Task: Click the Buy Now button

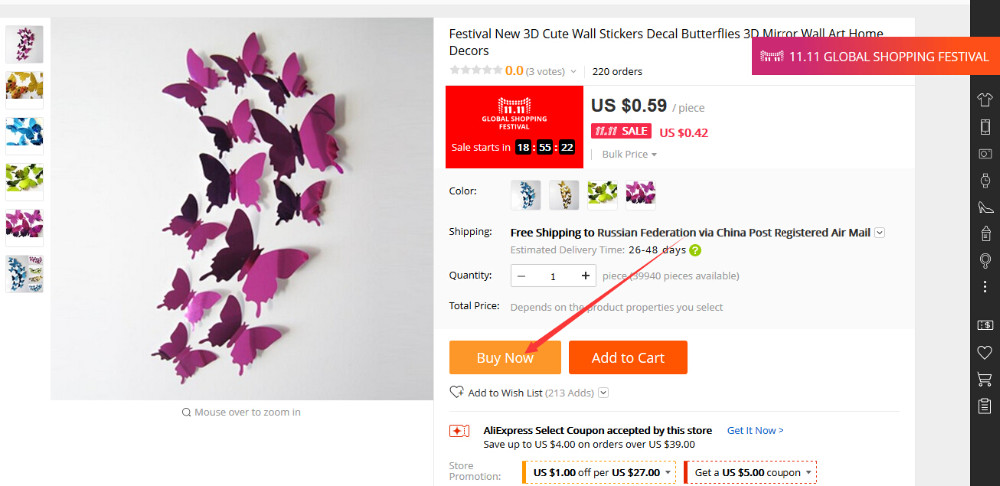Action: coord(505,357)
